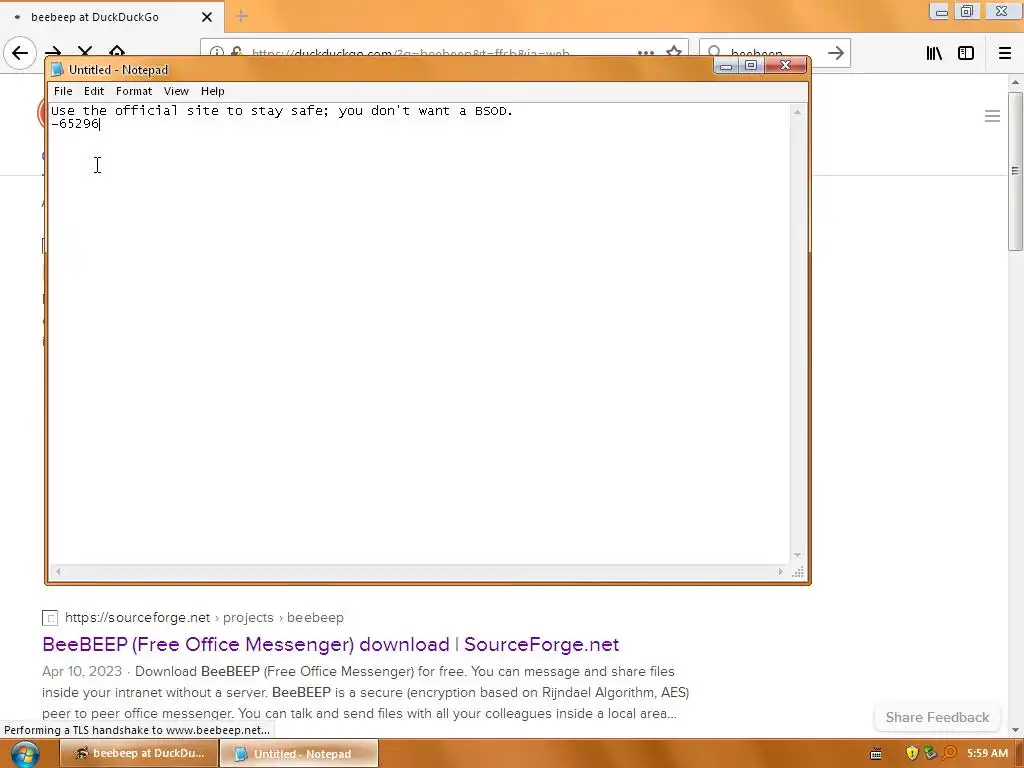
Task: Open the orange magnifier tray icon
Action: (x=950, y=754)
